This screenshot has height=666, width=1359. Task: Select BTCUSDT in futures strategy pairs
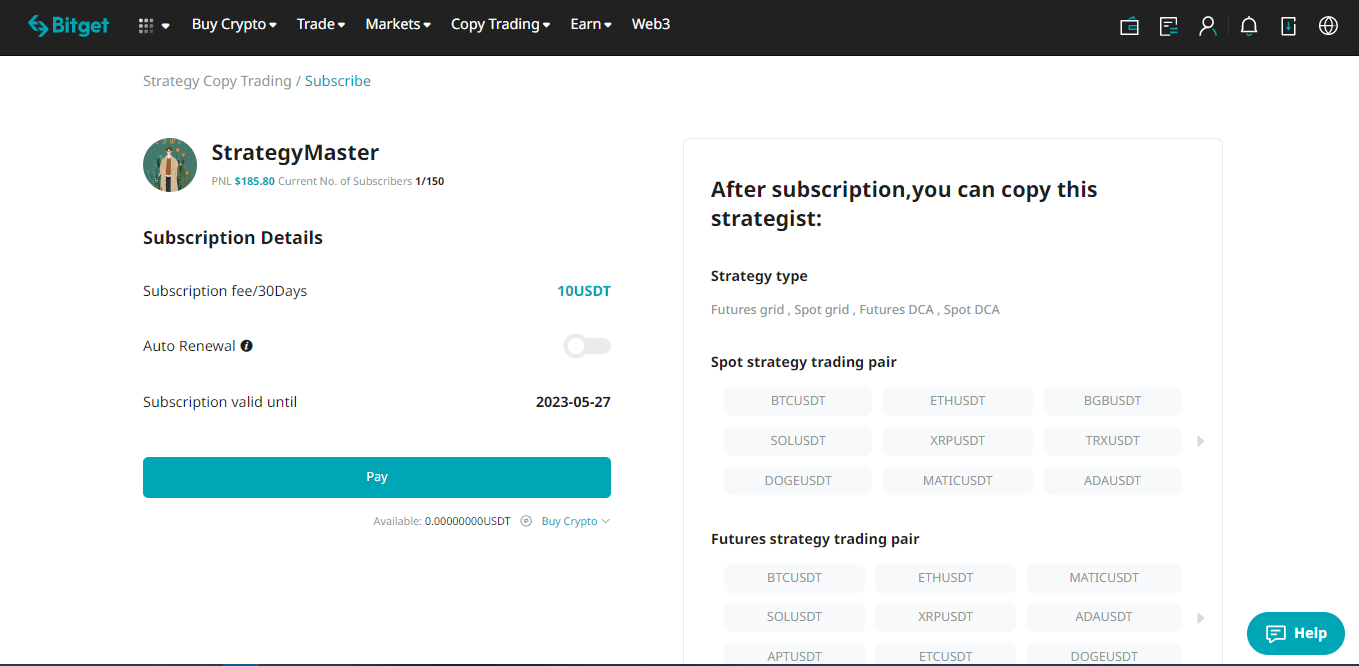click(794, 578)
